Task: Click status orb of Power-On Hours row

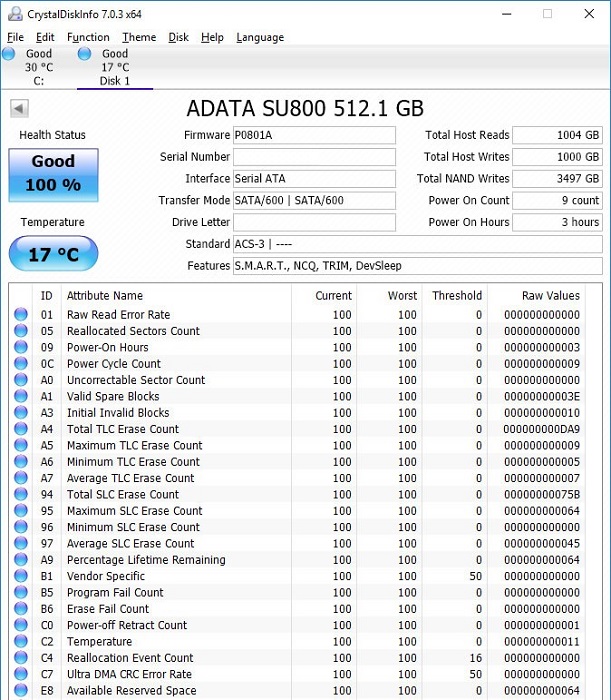Action: 21,347
